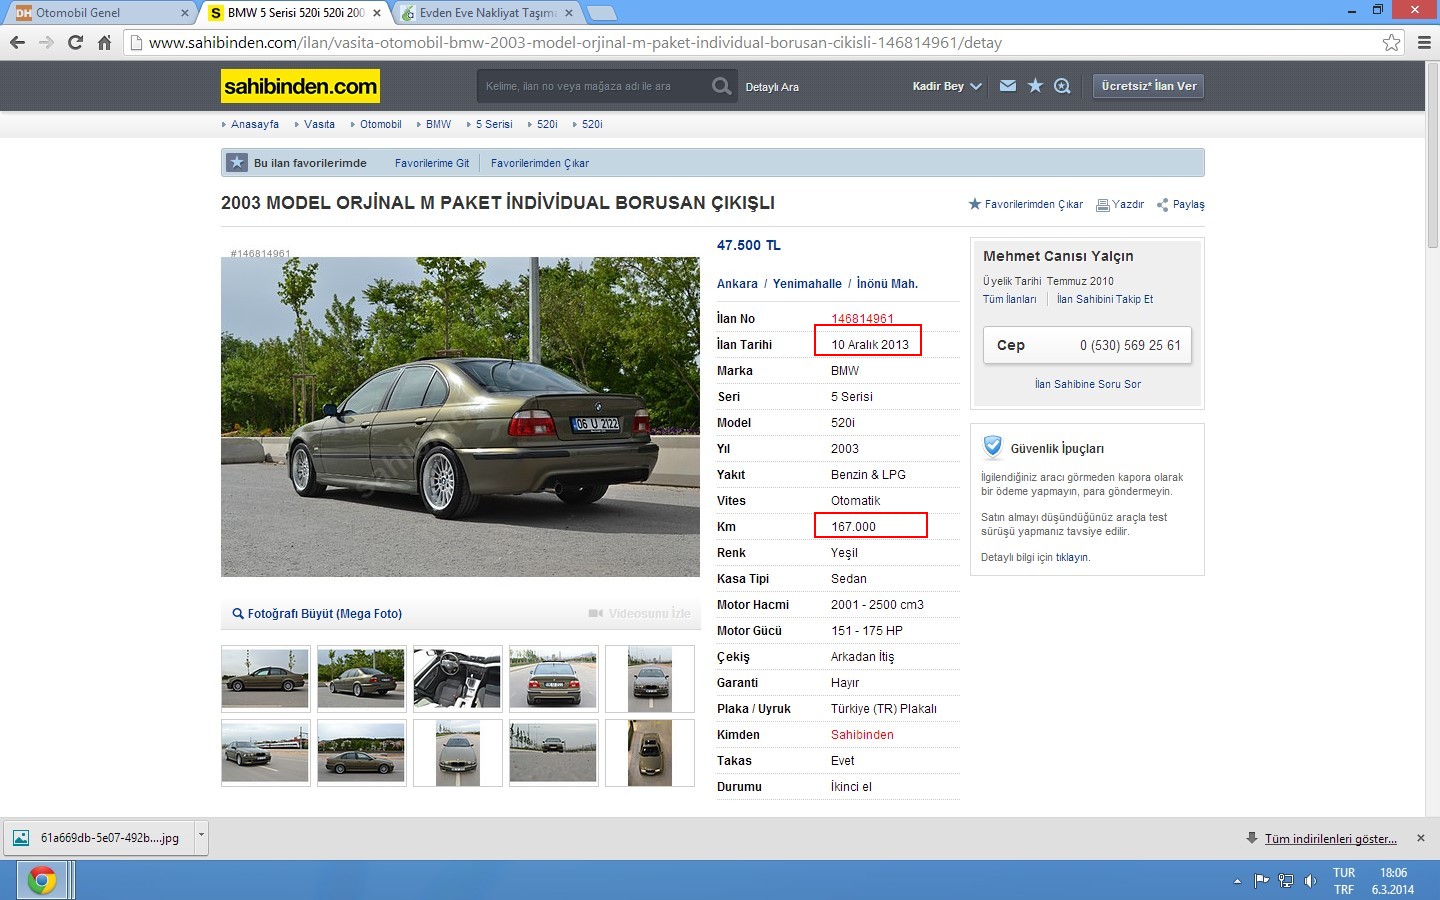1440x900 pixels.
Task: Close the downloads bar
Action: [1421, 838]
